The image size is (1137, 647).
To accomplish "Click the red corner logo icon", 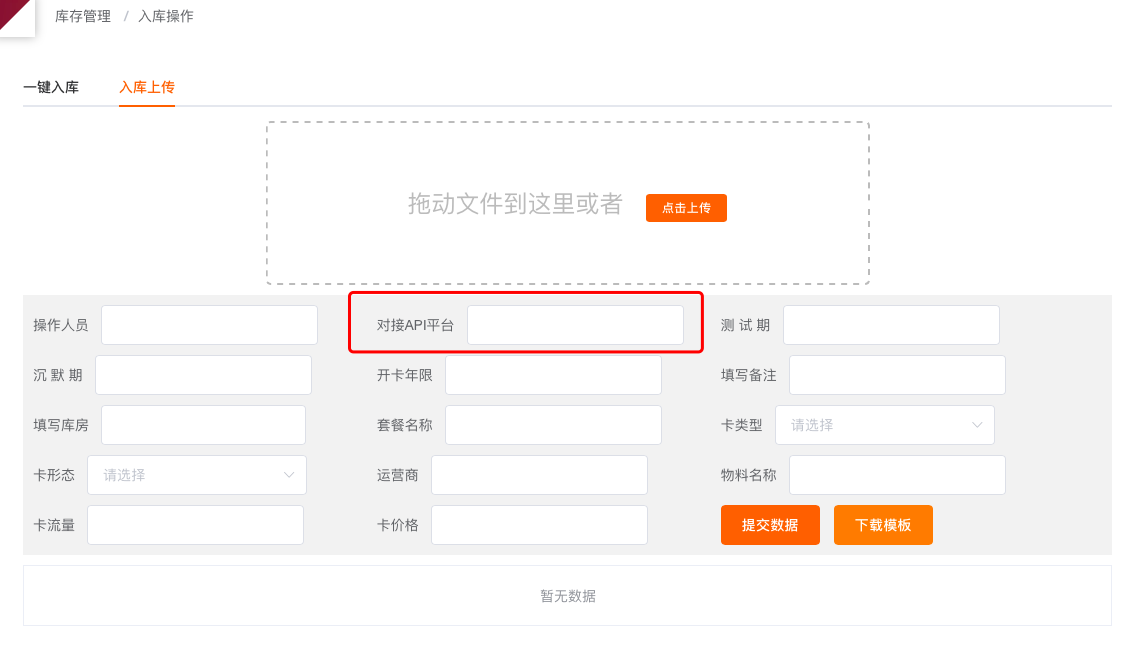I will (15, 14).
